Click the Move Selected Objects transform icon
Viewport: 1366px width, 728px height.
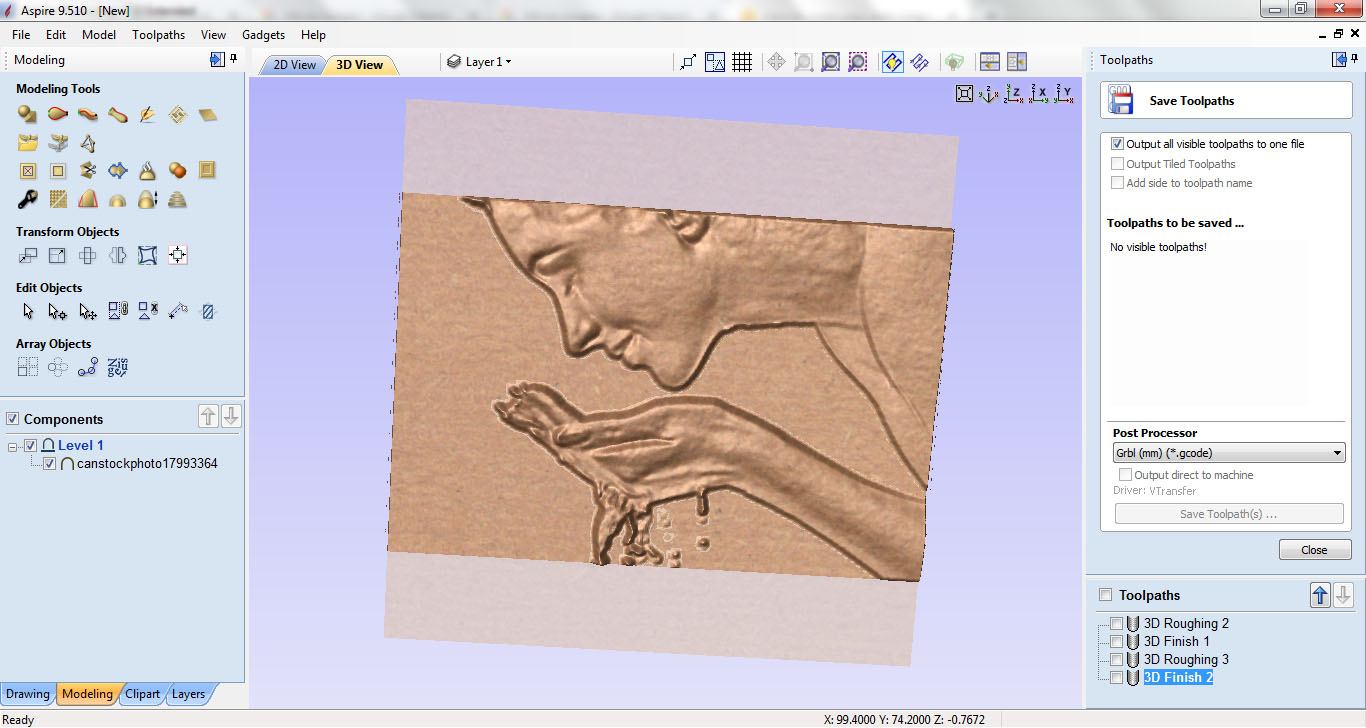point(28,255)
